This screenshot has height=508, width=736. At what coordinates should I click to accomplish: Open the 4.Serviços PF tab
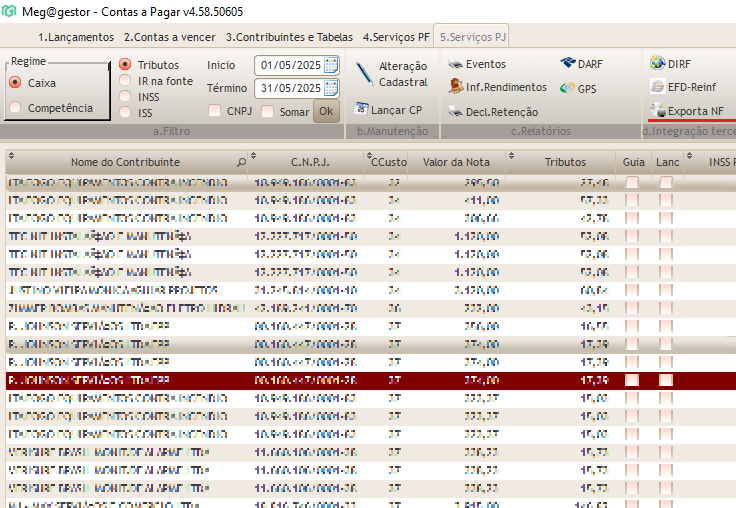(396, 37)
